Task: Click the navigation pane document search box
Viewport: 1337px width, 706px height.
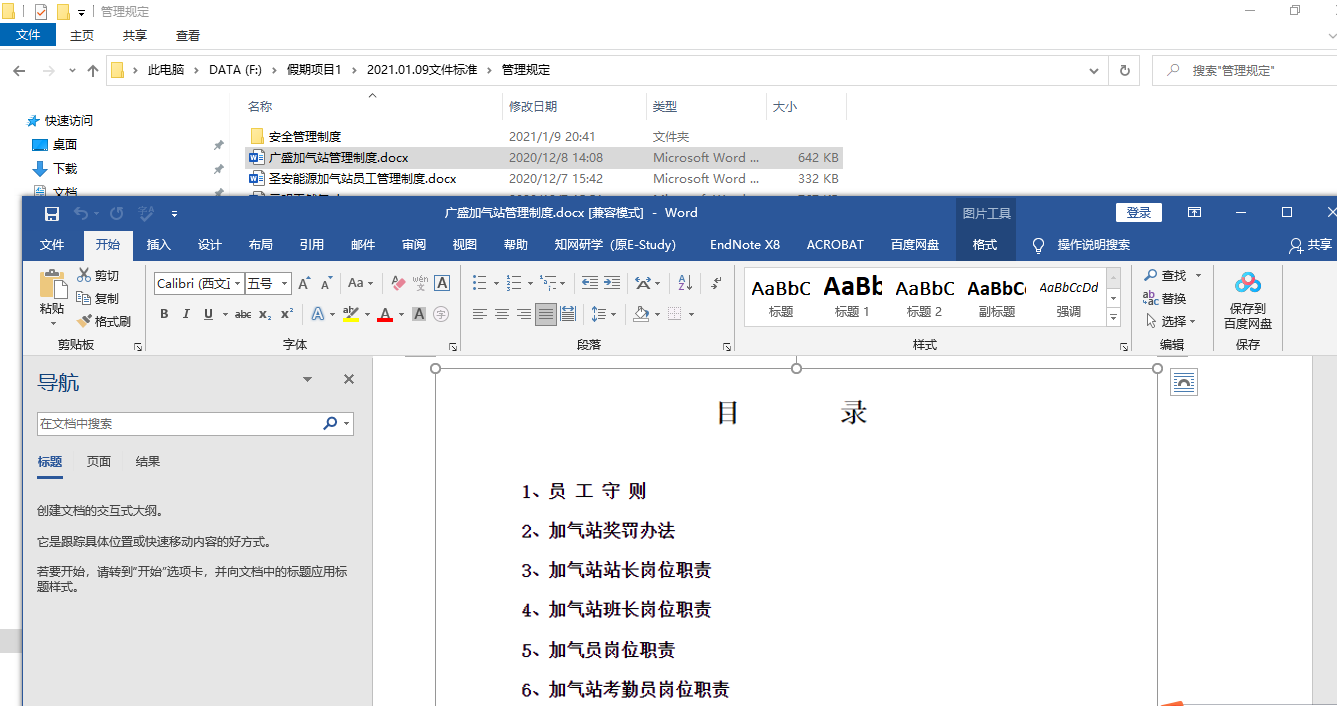Action: [x=180, y=424]
